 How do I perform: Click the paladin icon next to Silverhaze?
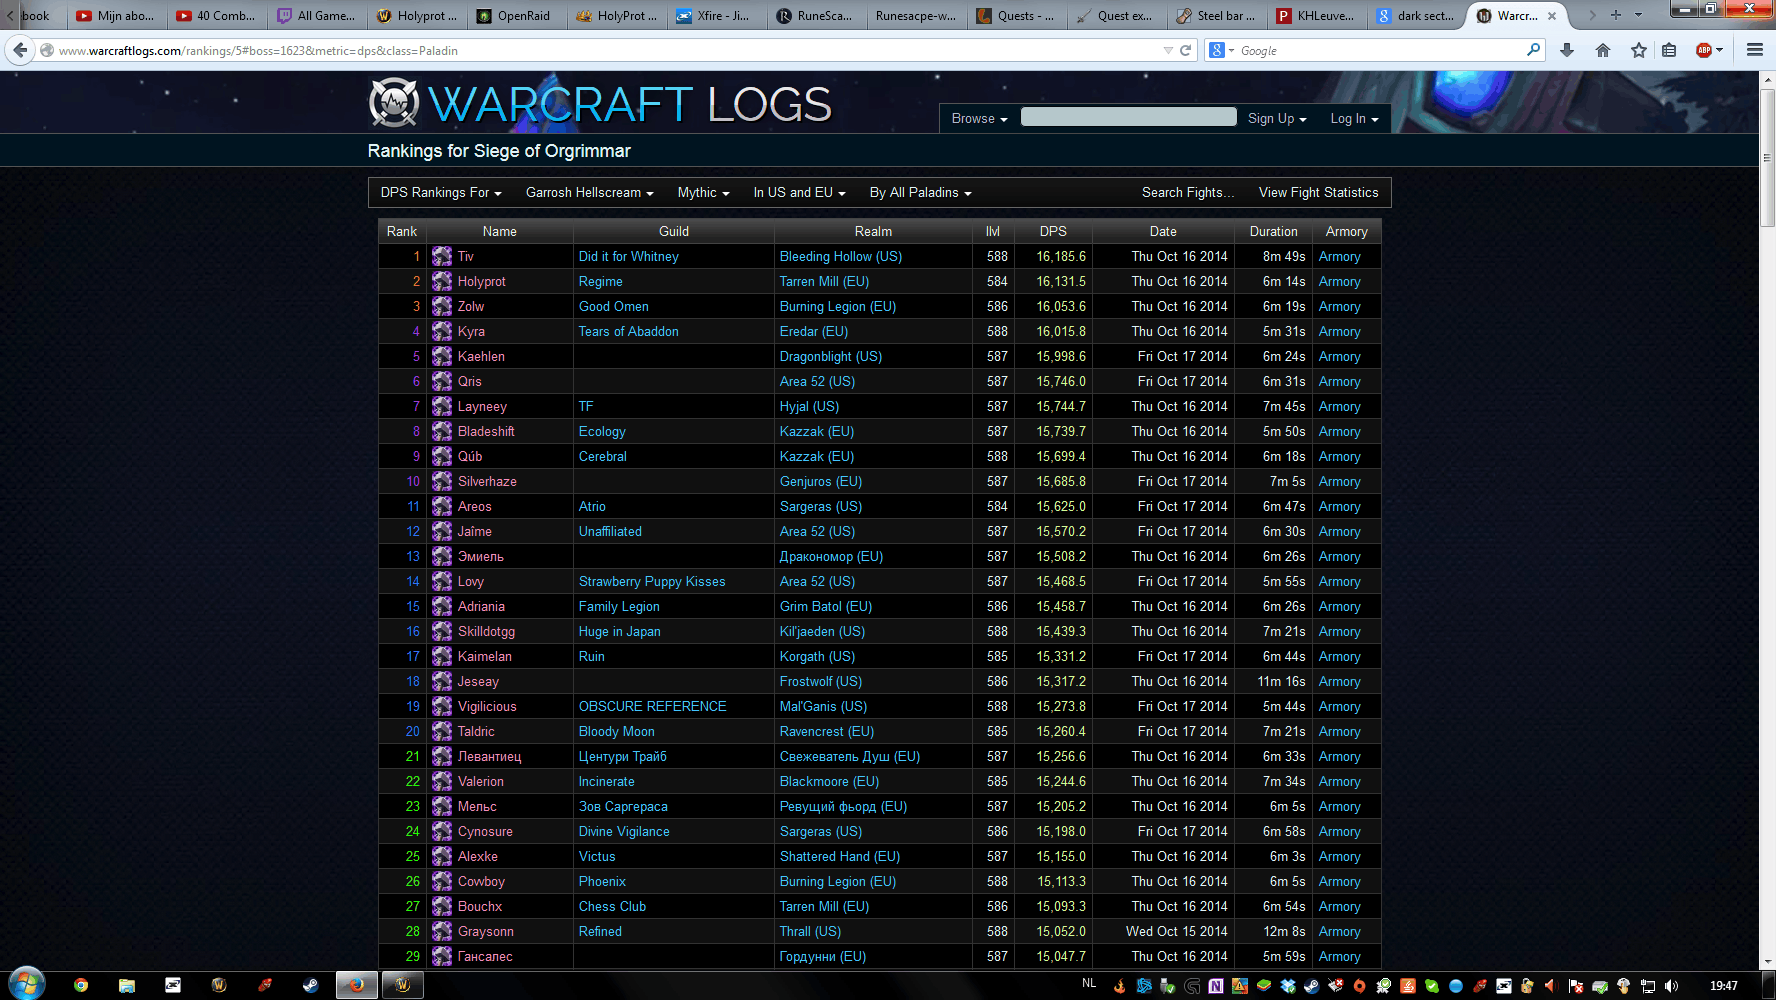click(442, 481)
